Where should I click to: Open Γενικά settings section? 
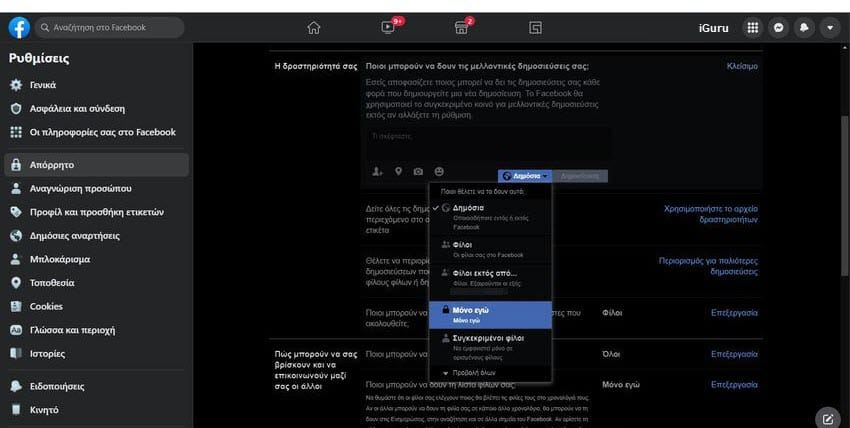click(96, 85)
